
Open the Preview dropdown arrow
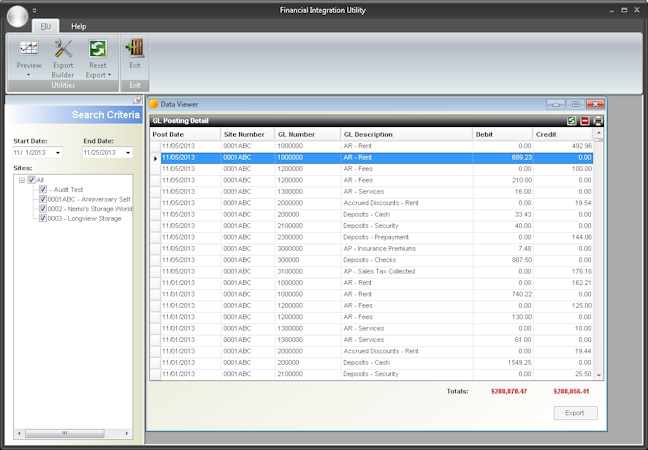(29, 75)
